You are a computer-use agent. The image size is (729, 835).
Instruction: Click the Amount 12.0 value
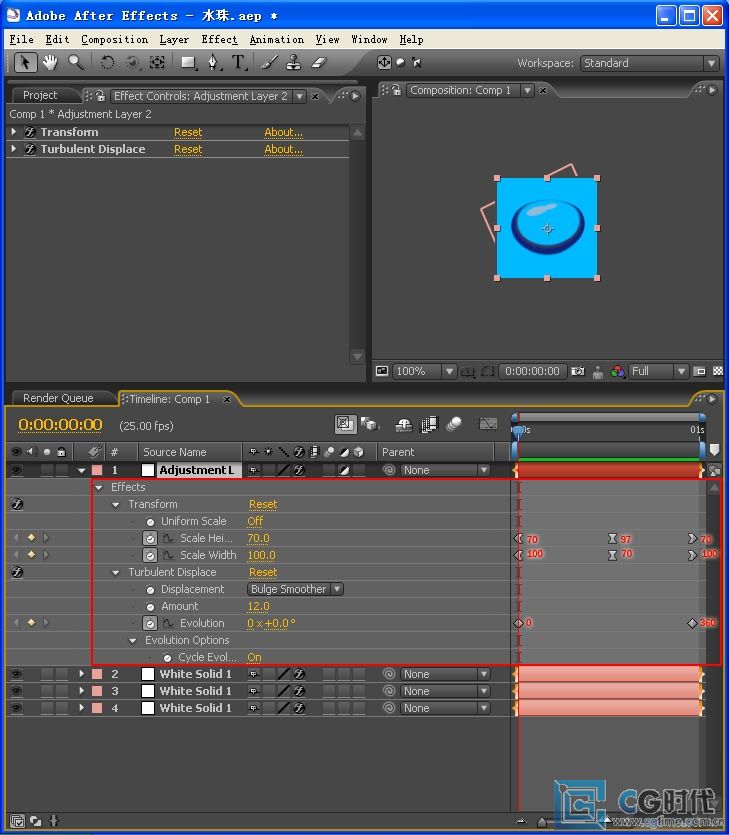coord(258,606)
